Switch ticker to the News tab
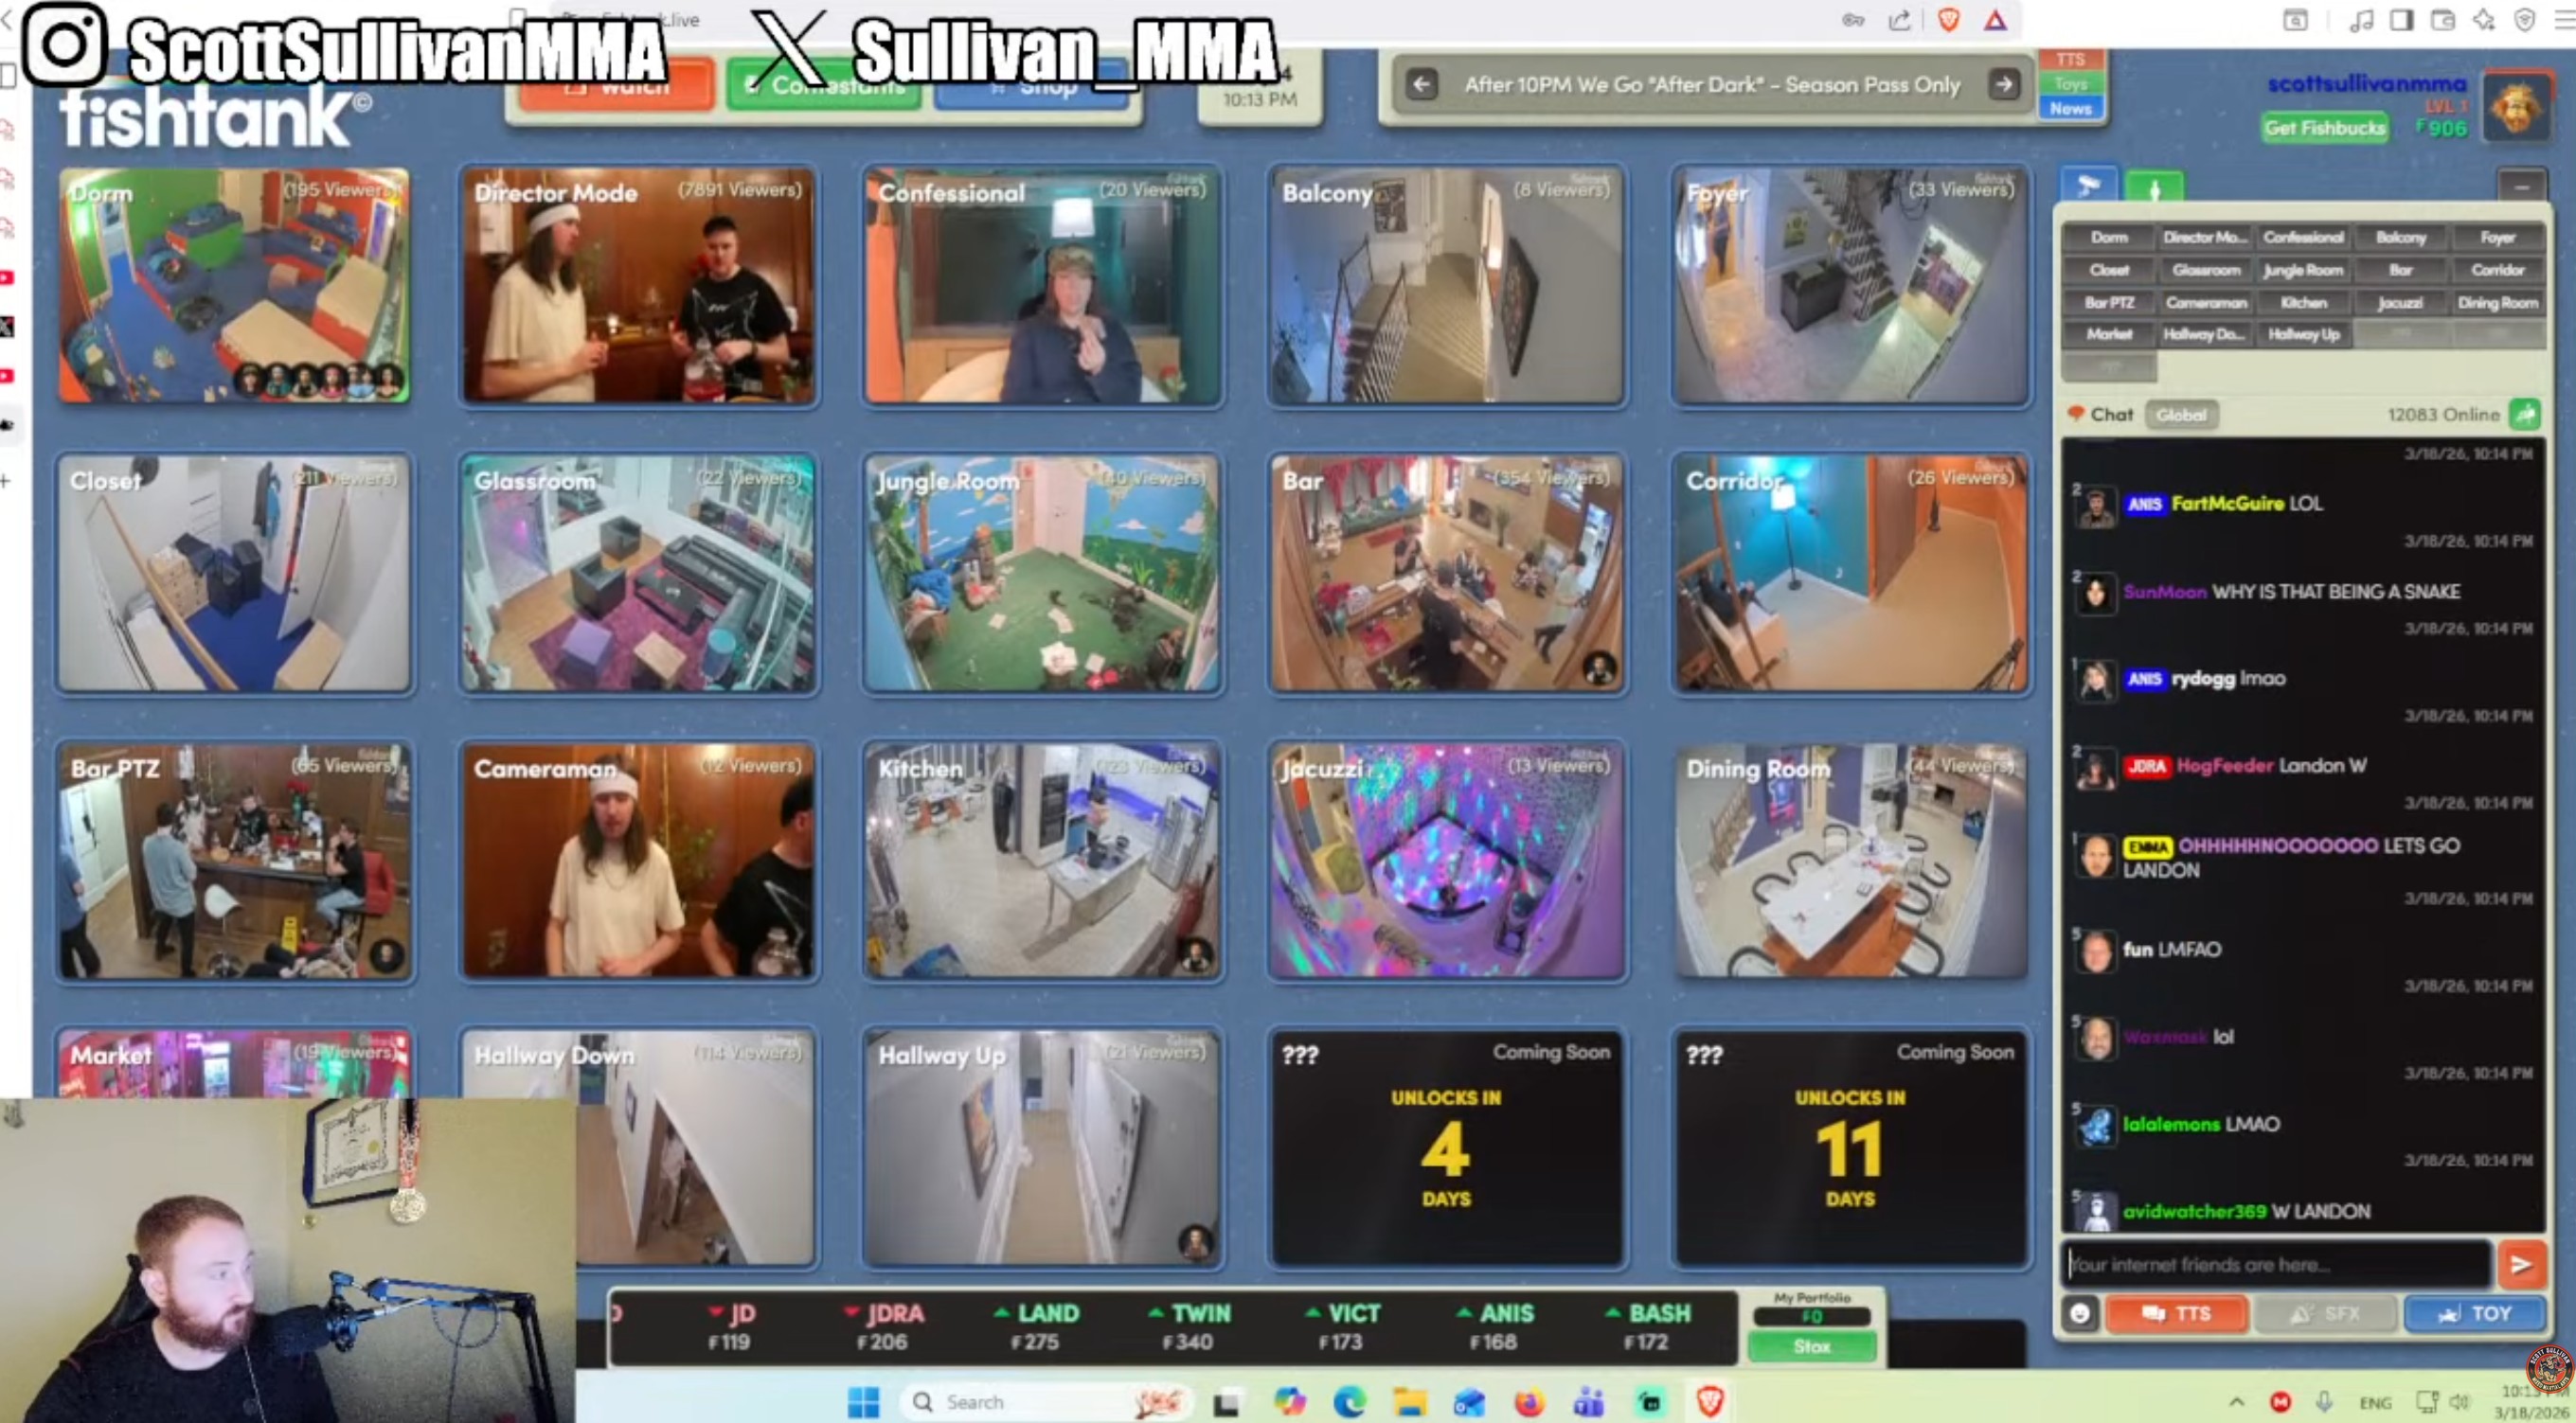 click(2070, 108)
